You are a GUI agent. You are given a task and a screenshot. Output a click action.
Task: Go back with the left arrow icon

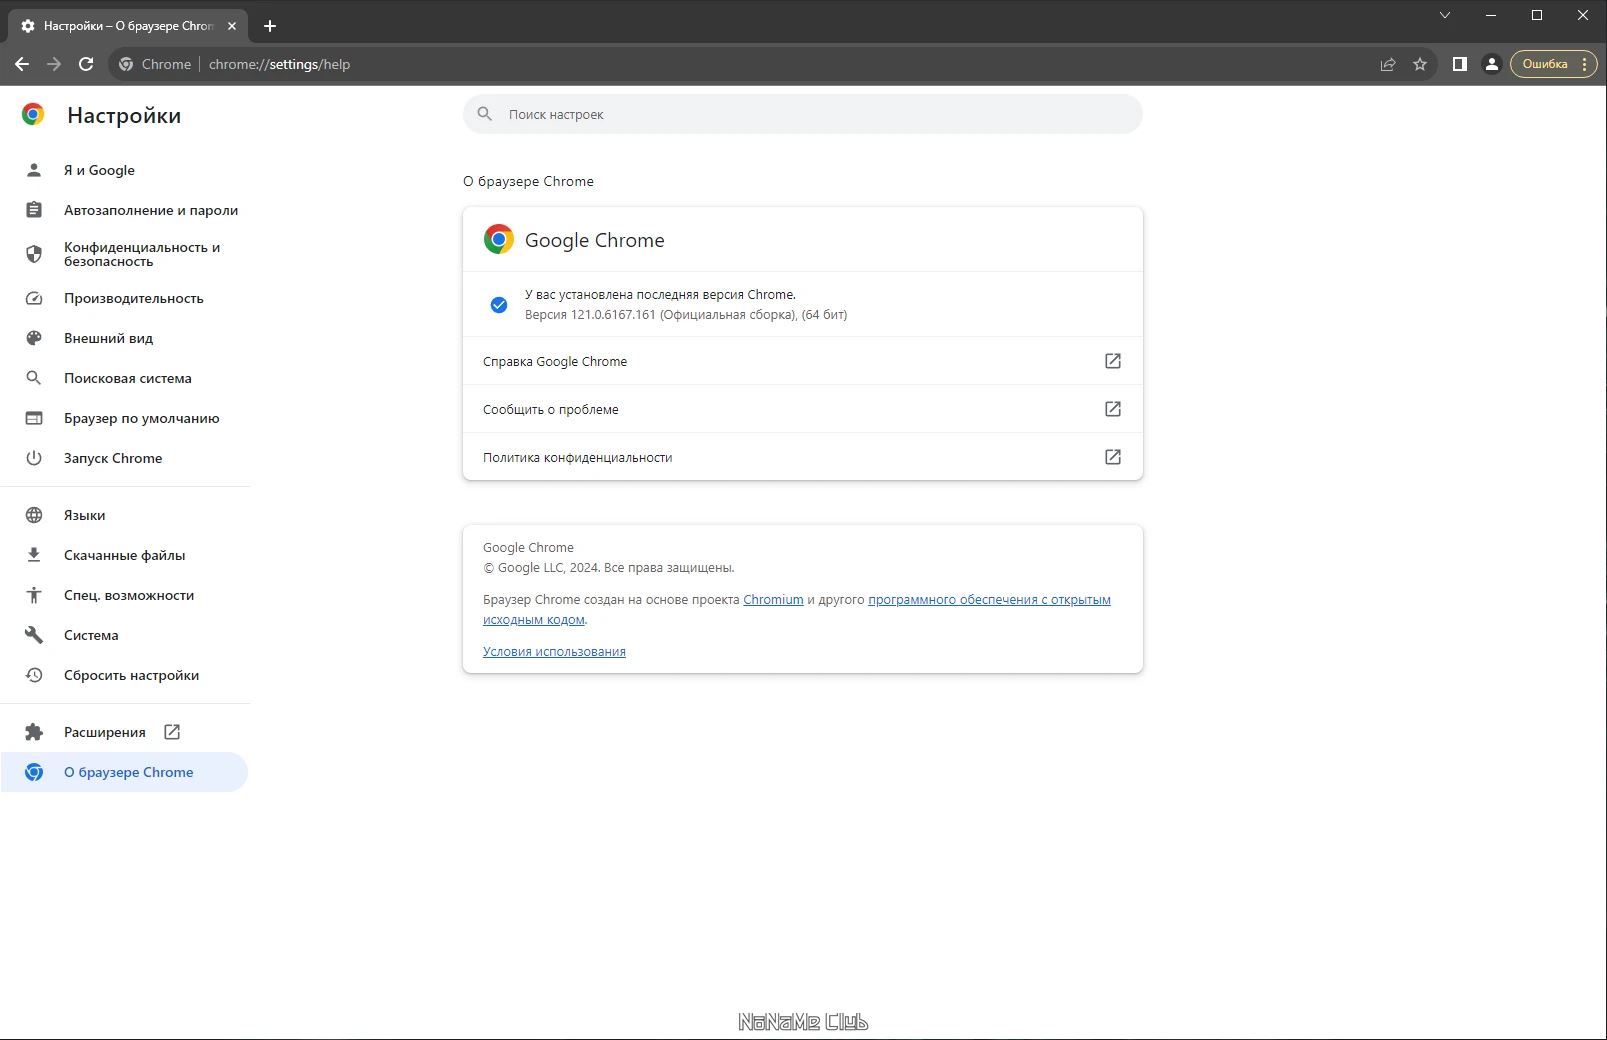pyautogui.click(x=22, y=64)
